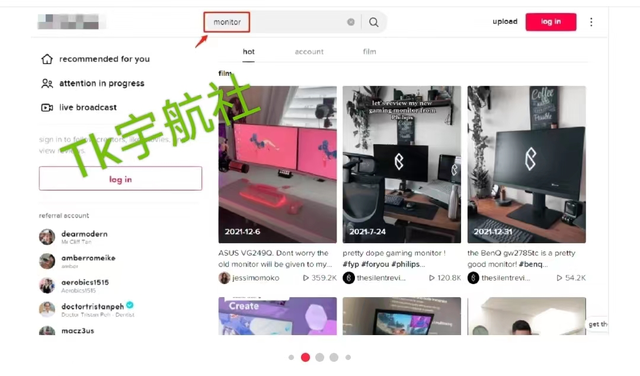The width and height of the screenshot is (640, 376).
Task: Switch to the account tab
Action: (309, 52)
